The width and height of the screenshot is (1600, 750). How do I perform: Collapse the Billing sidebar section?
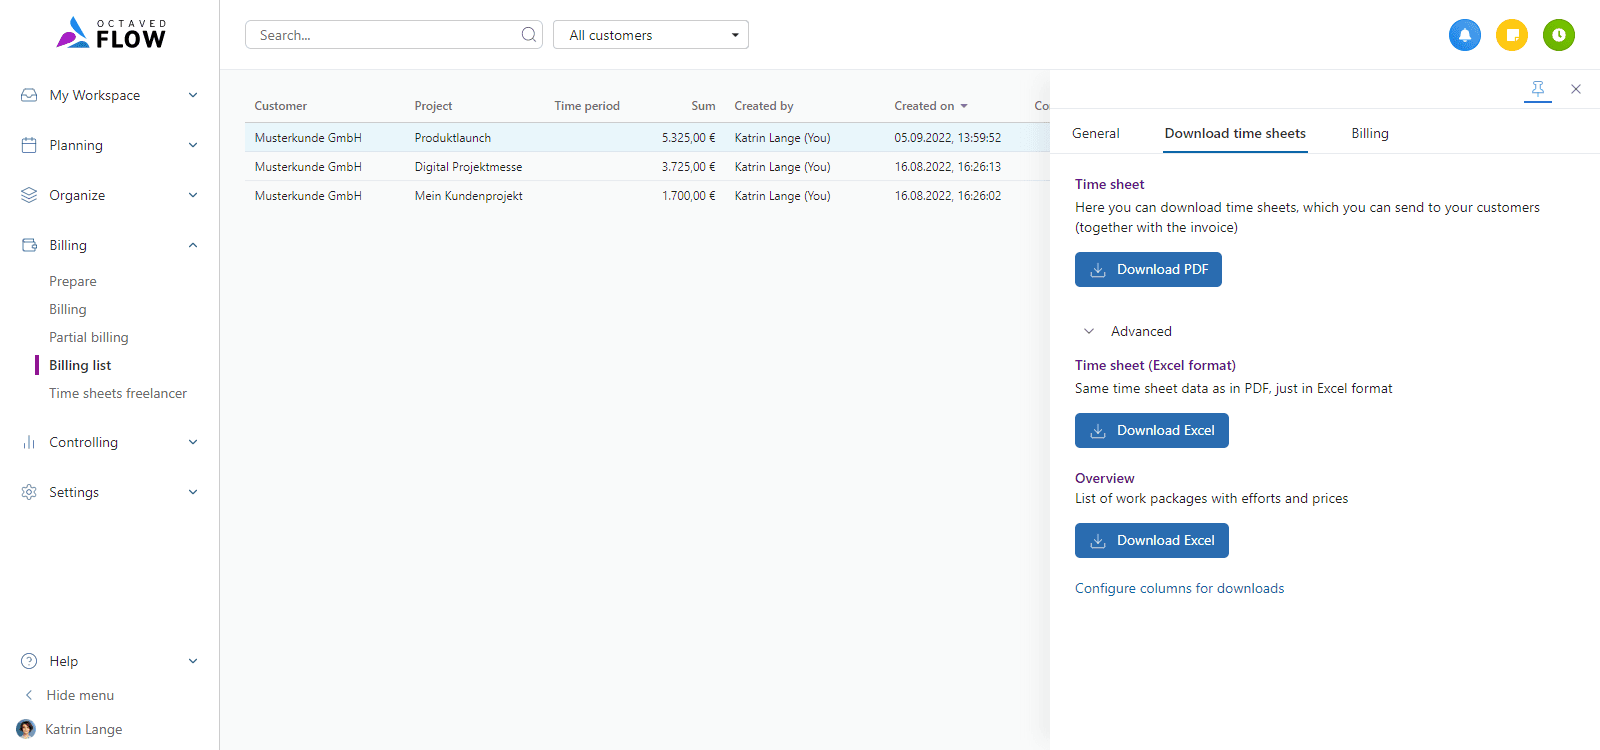pyautogui.click(x=192, y=245)
